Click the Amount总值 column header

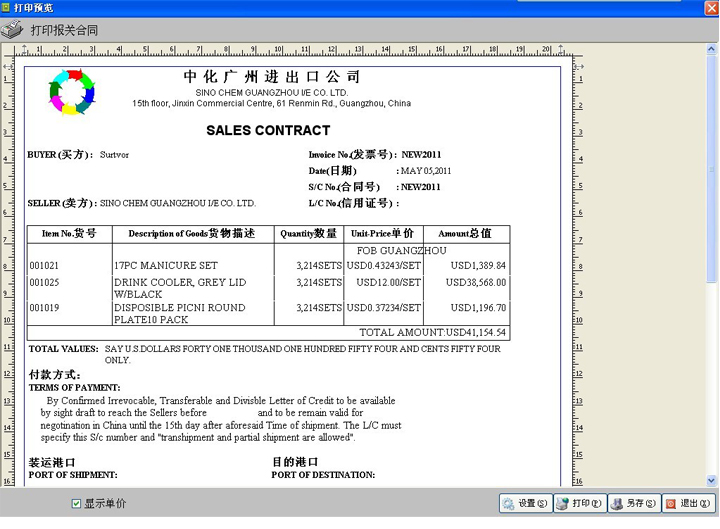[x=465, y=234]
